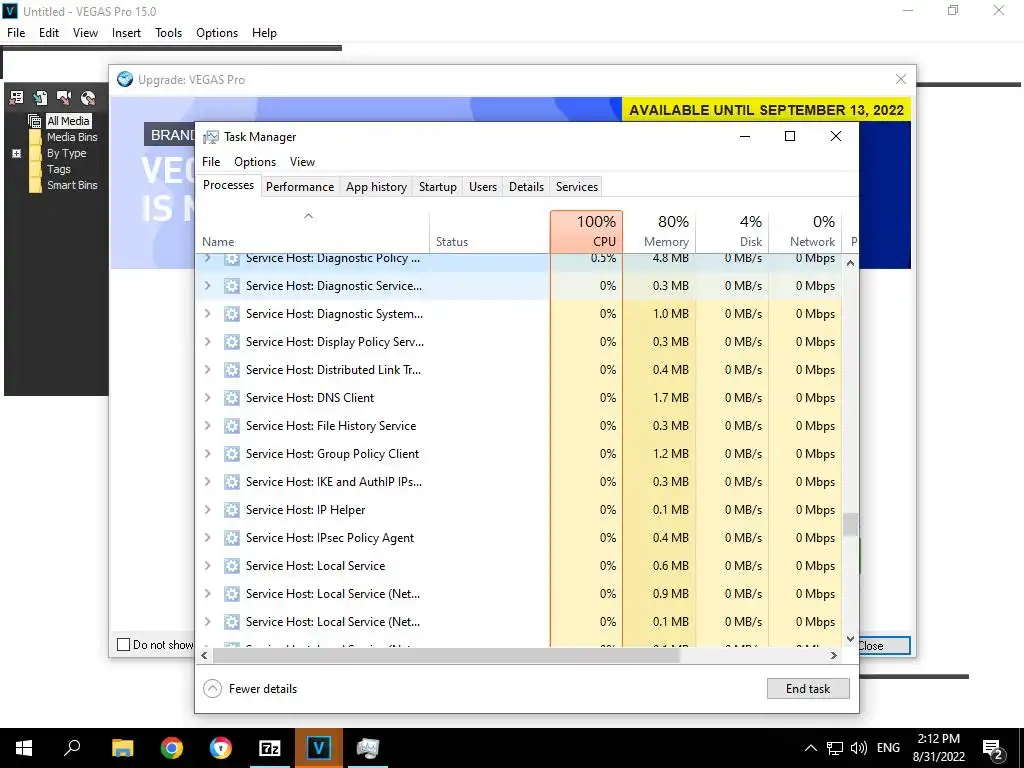The width and height of the screenshot is (1024, 768).
Task: Click gear icon of Service Host: DNS Client
Action: point(231,398)
